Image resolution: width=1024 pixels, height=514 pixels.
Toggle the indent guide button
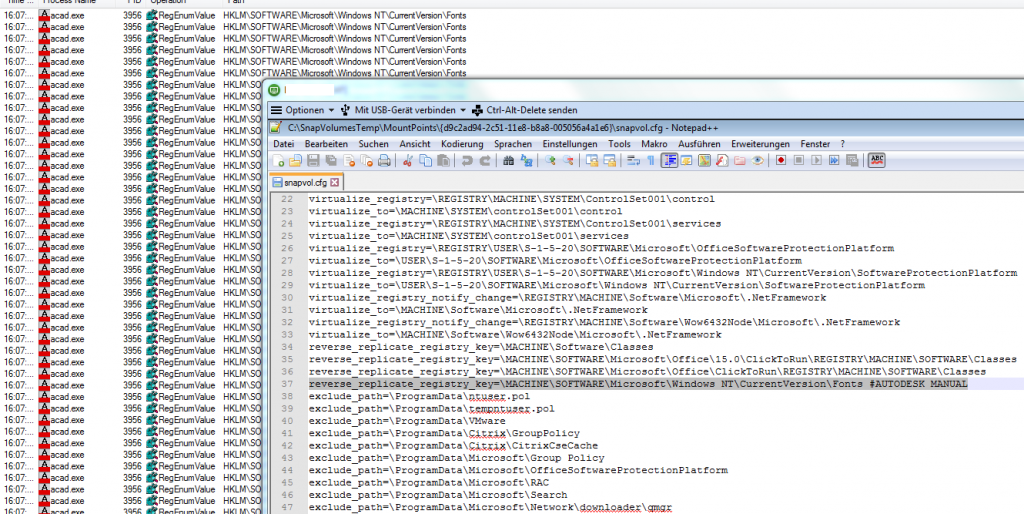669,161
